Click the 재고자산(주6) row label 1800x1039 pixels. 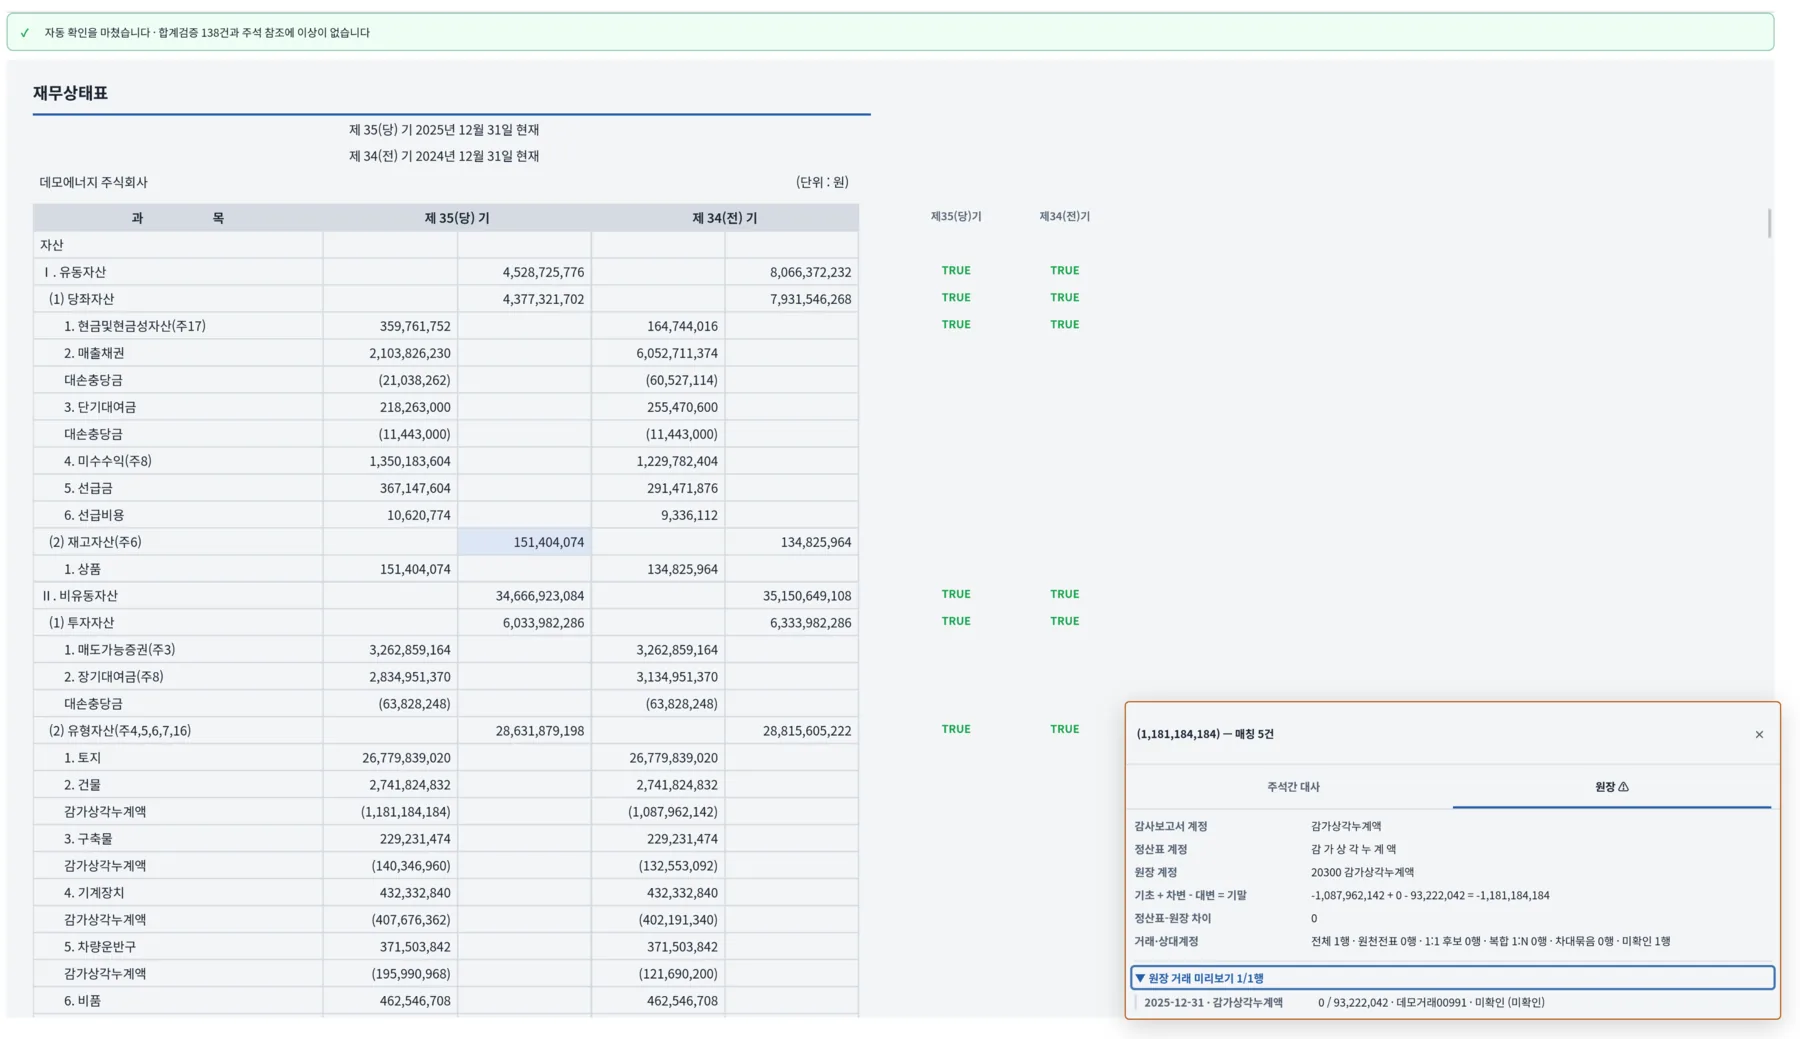pos(95,542)
